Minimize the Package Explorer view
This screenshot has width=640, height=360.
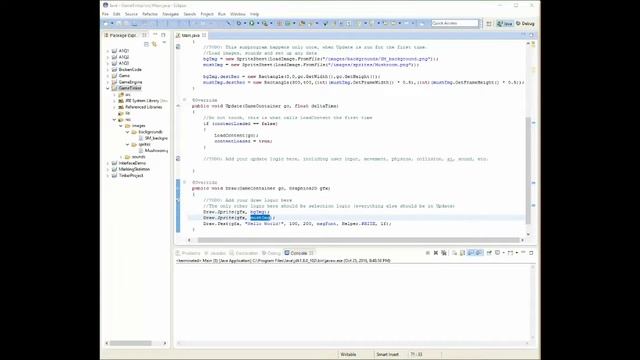(155, 35)
